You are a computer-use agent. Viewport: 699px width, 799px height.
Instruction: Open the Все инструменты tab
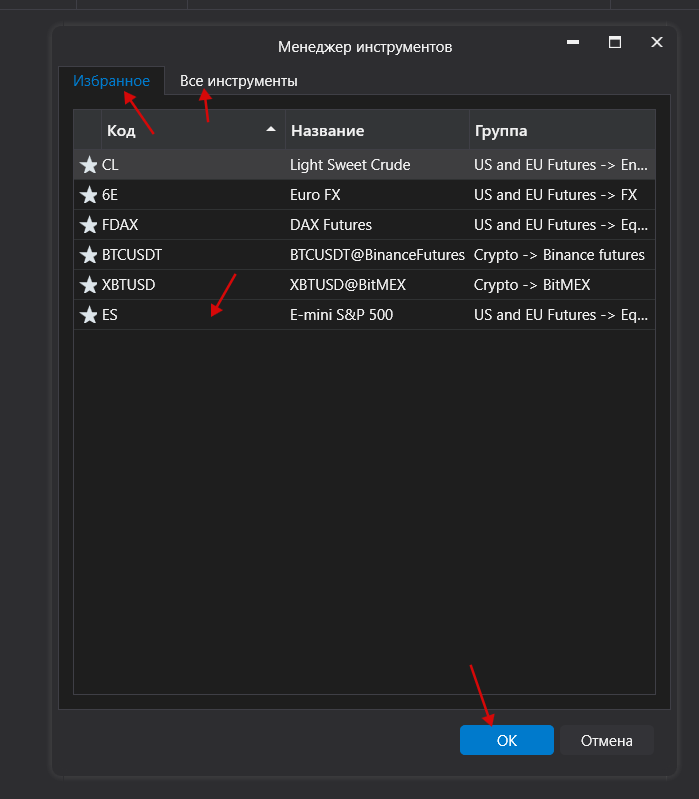coord(238,81)
